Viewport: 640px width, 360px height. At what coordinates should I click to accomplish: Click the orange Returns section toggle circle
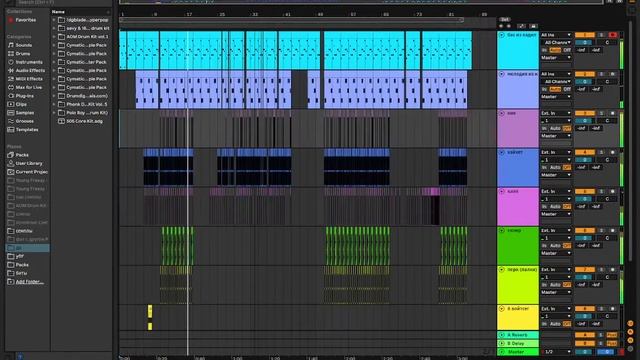(631, 332)
